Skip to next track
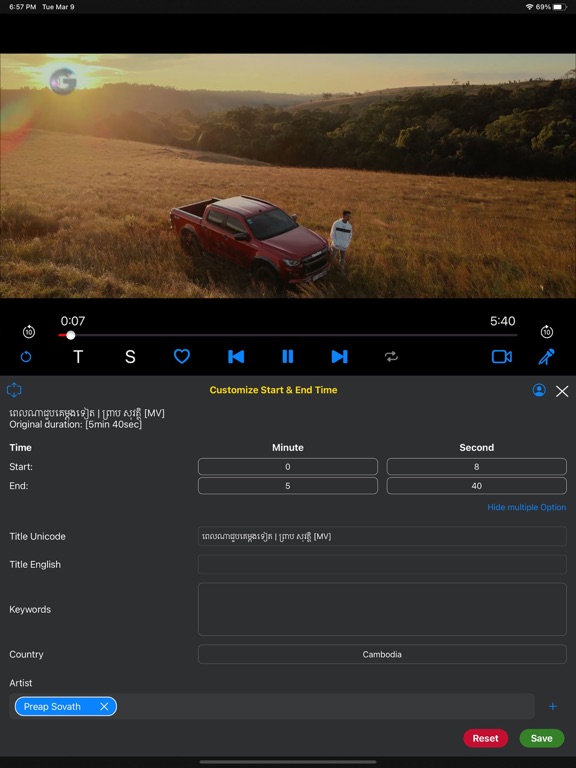576x768 pixels. coord(339,357)
